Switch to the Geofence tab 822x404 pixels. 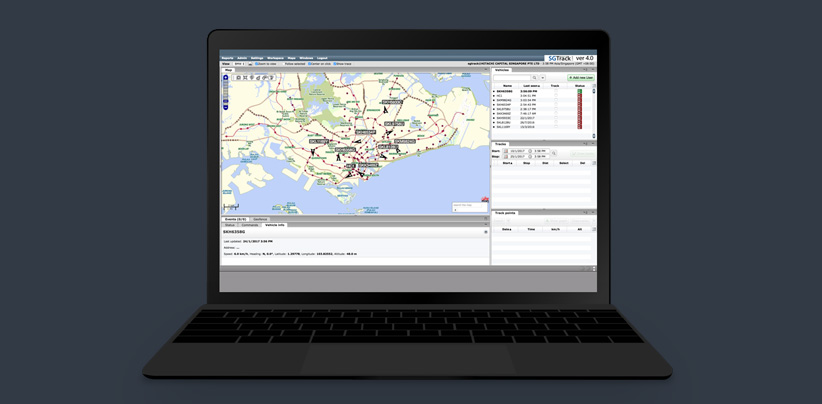260,218
